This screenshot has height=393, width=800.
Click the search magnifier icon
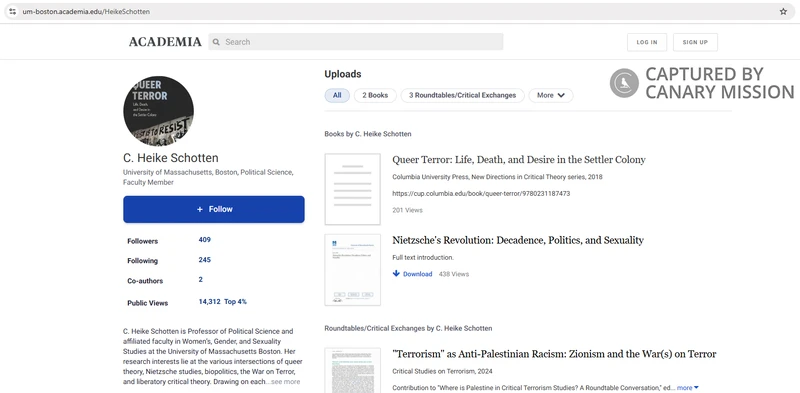click(216, 42)
